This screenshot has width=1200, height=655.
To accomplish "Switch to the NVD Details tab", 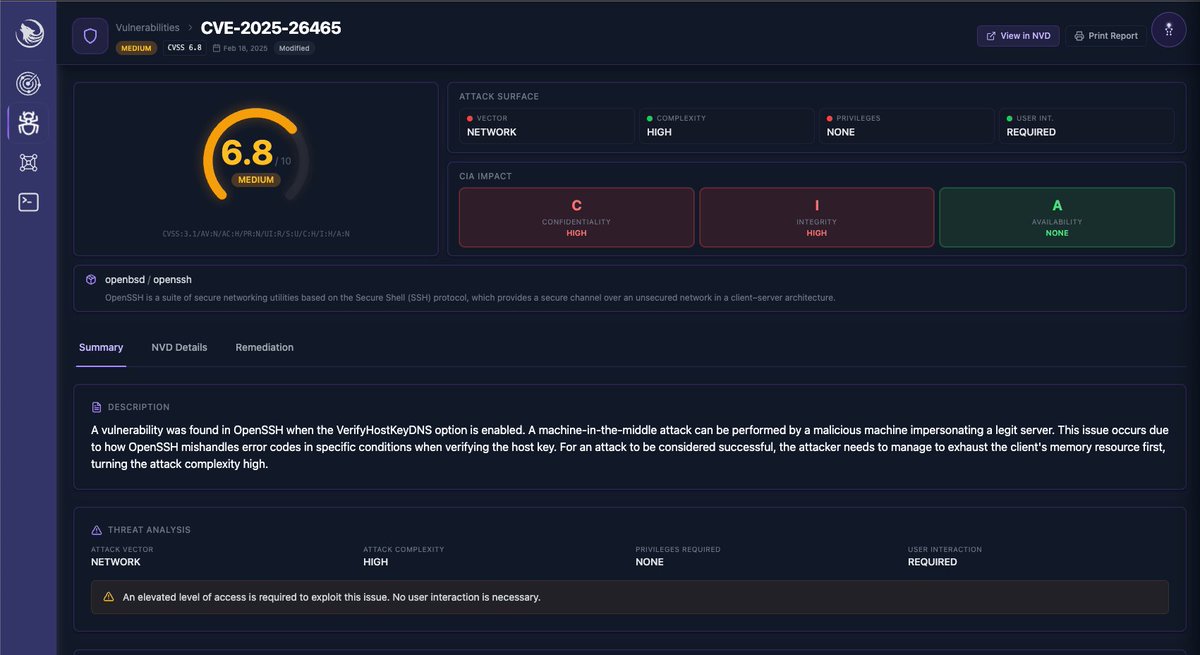I will 179,347.
